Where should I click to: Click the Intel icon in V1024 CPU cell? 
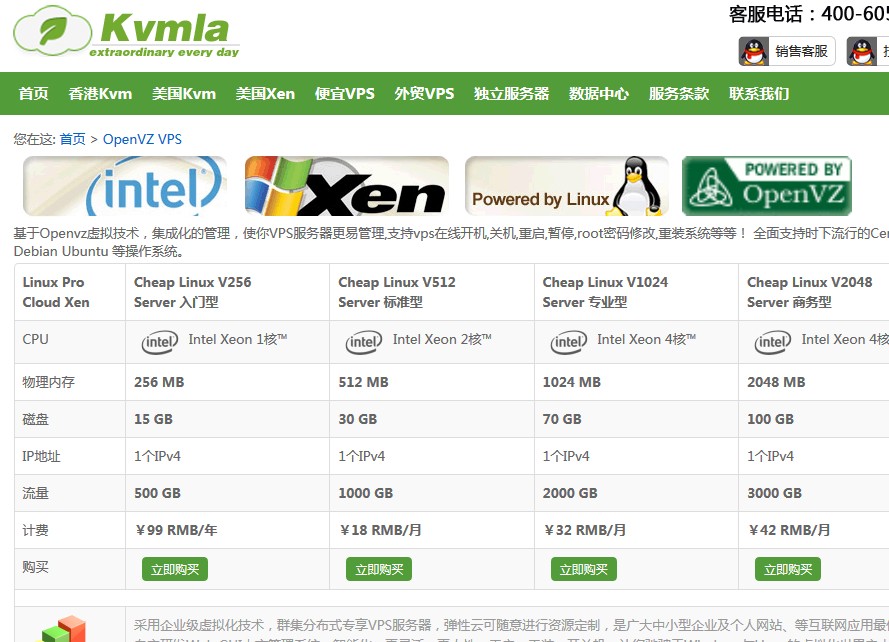[568, 342]
